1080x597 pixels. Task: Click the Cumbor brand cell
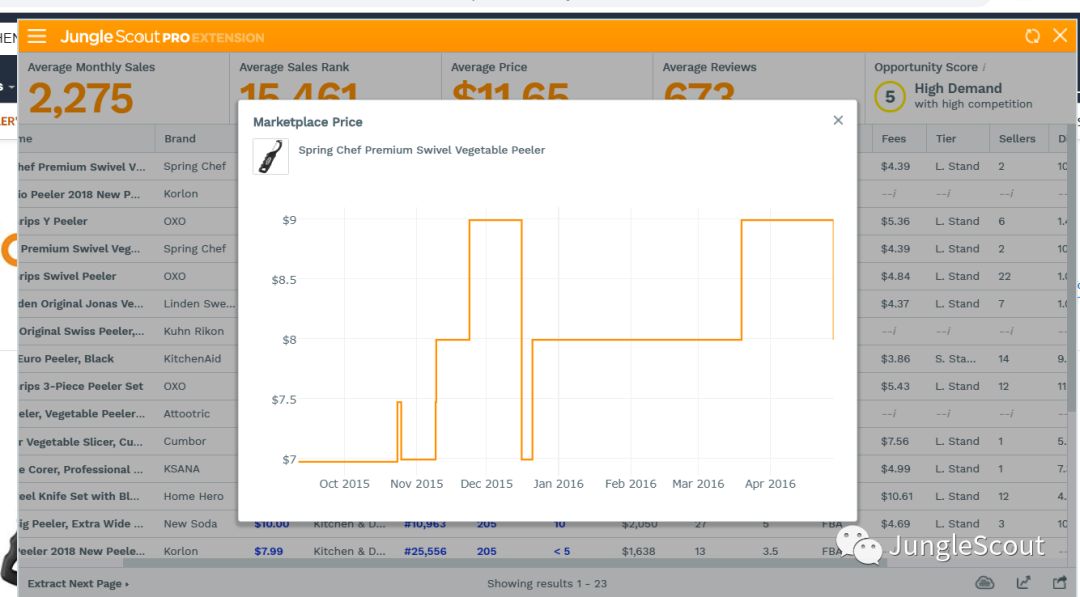(x=185, y=441)
